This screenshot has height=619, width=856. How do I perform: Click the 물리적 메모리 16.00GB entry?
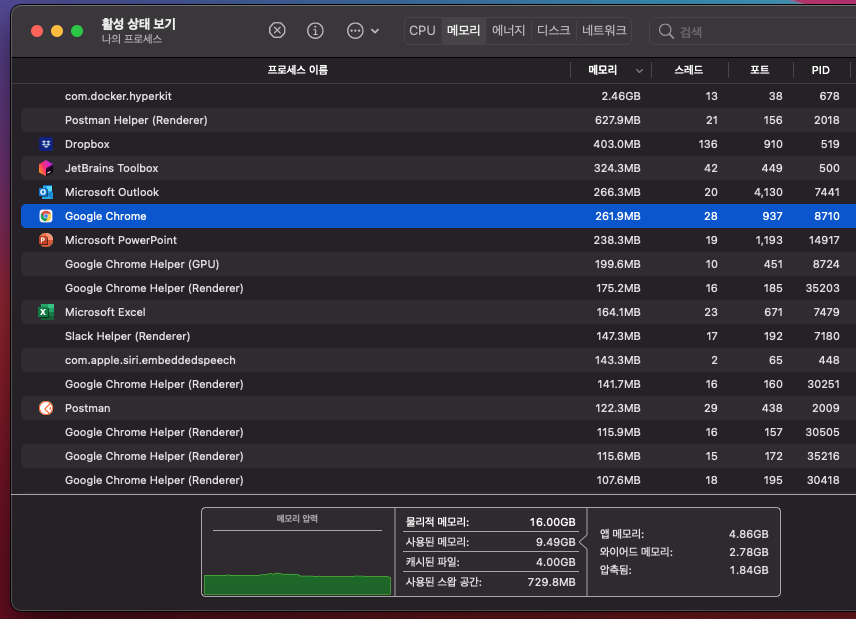(490, 522)
